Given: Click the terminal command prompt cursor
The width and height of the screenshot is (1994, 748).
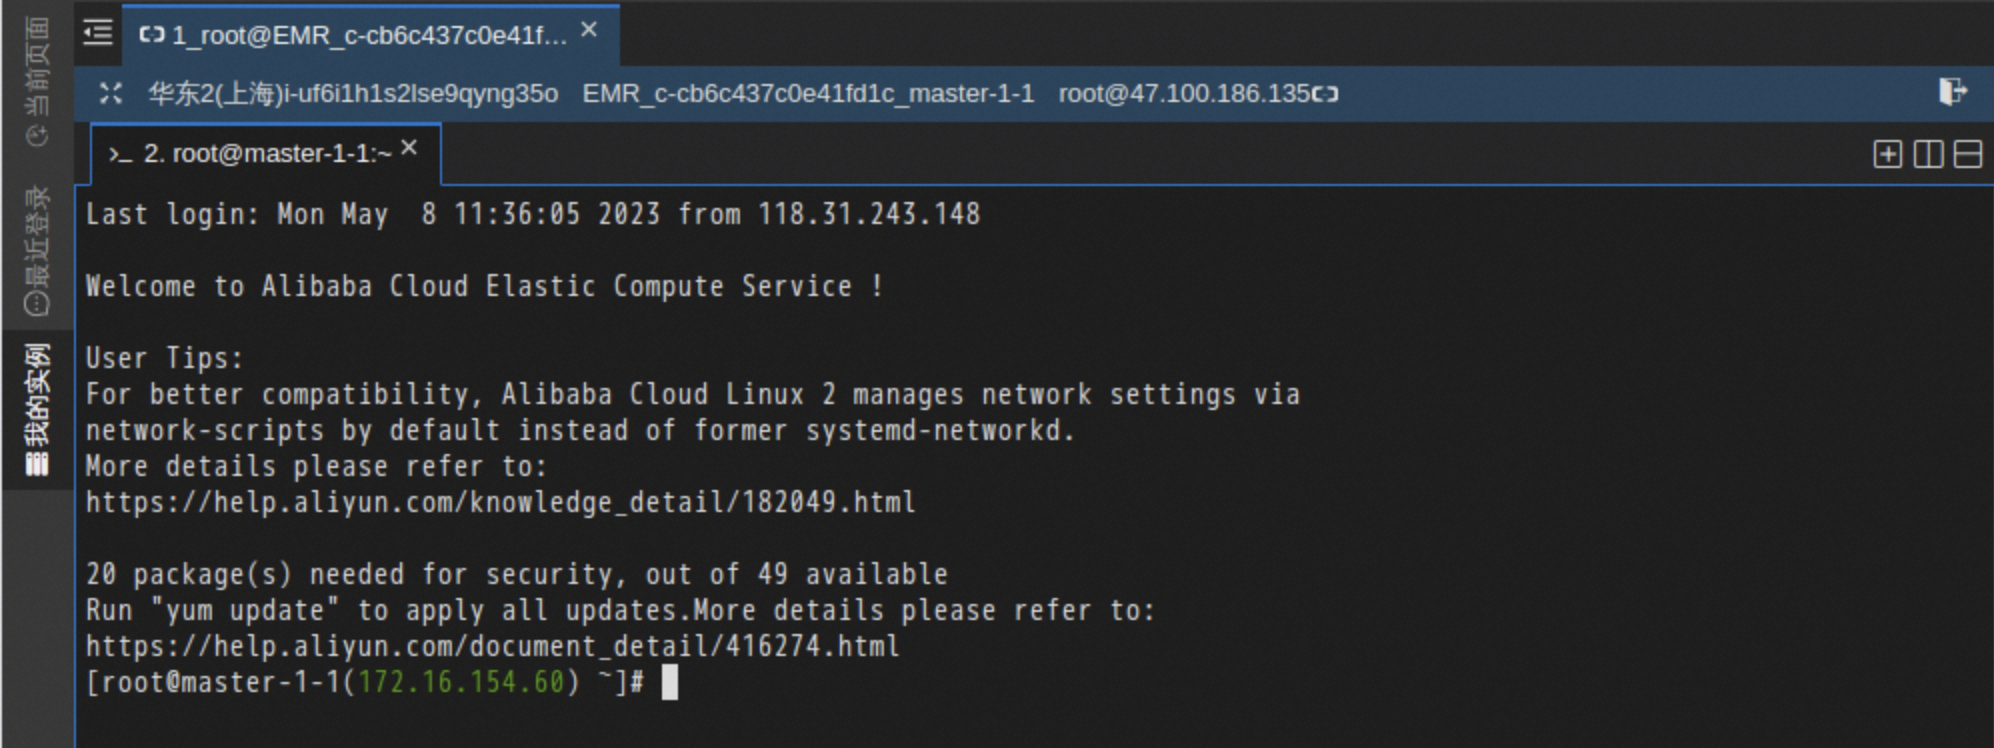Looking at the screenshot, I should (x=669, y=682).
